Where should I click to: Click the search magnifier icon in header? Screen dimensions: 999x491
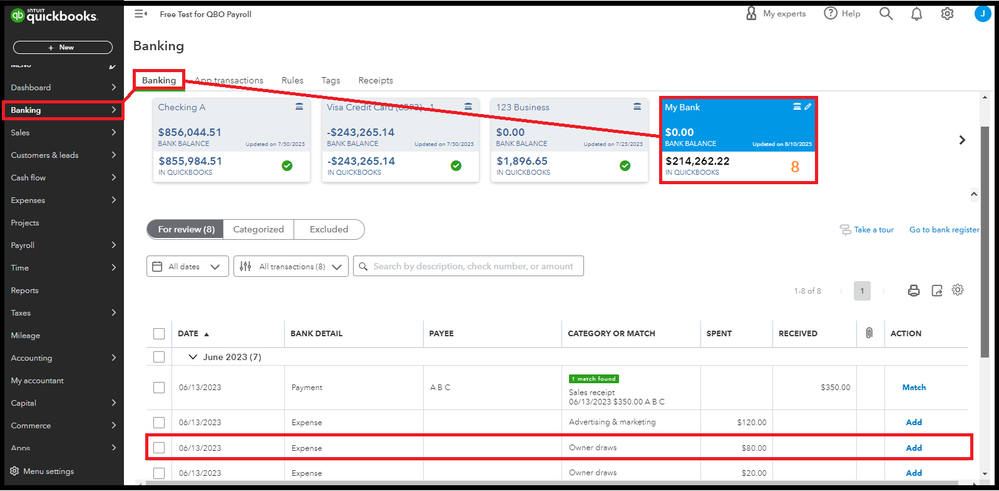click(x=886, y=13)
